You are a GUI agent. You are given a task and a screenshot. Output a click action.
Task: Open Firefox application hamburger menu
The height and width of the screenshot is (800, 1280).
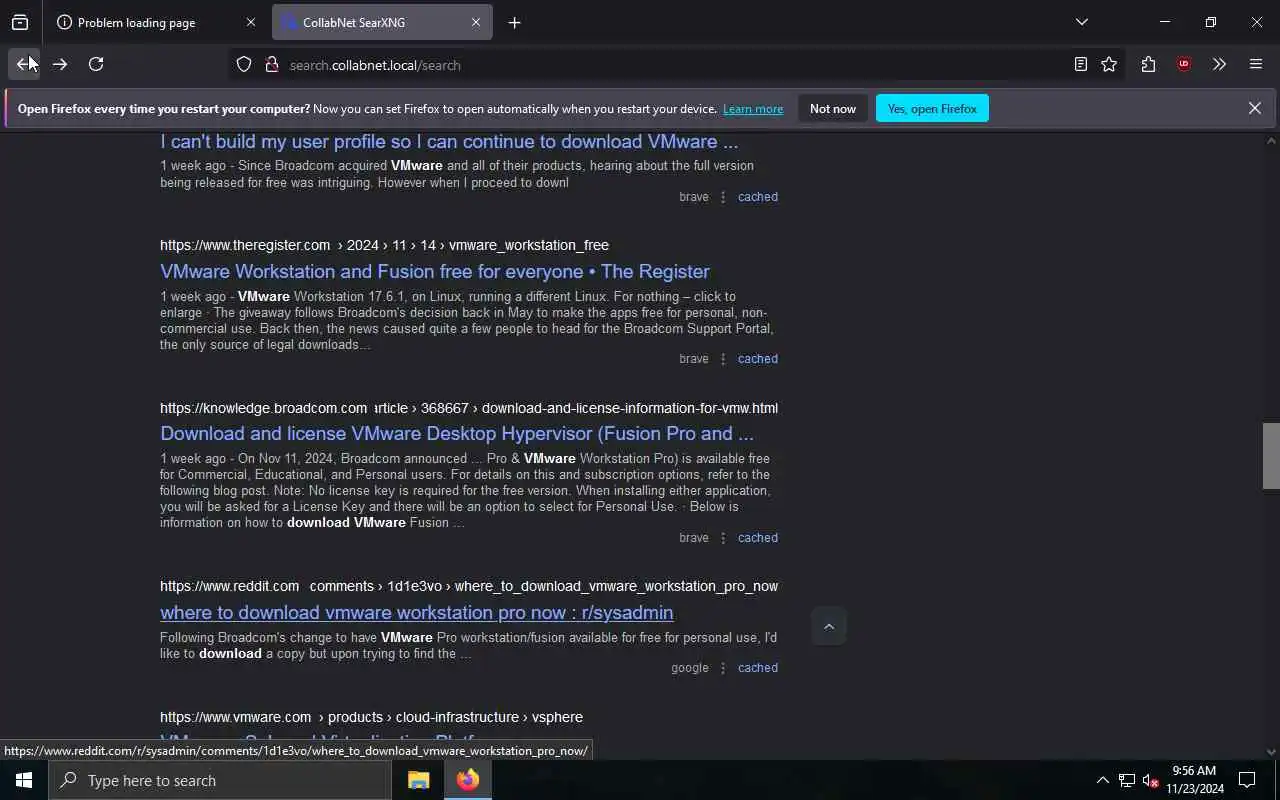pos(1256,64)
